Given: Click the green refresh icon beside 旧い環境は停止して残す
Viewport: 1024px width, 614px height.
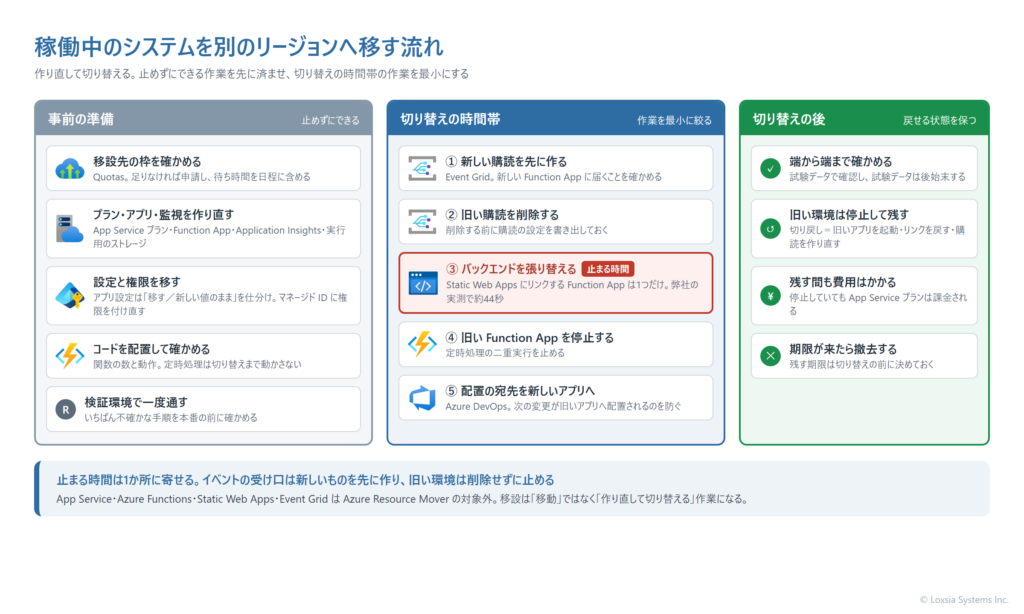Looking at the screenshot, I should [771, 229].
